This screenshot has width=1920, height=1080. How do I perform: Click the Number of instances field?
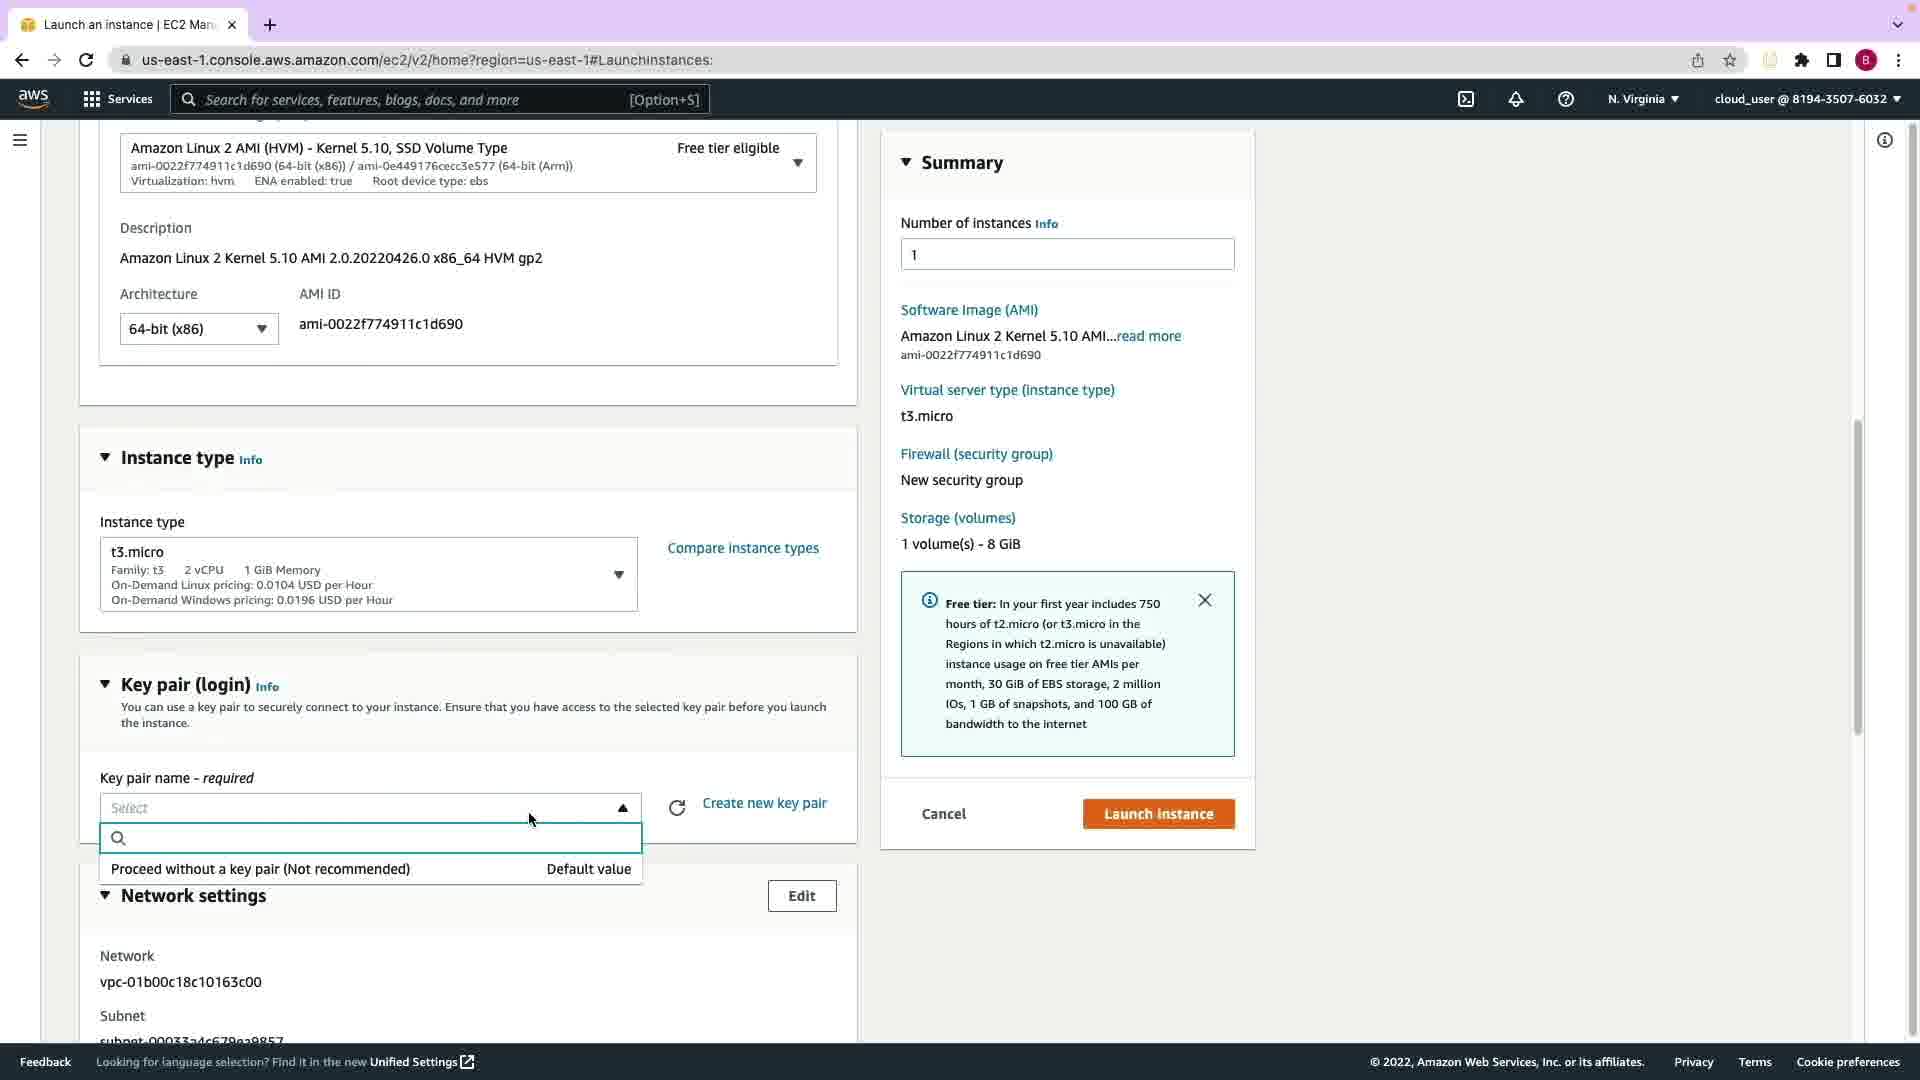tap(1067, 254)
